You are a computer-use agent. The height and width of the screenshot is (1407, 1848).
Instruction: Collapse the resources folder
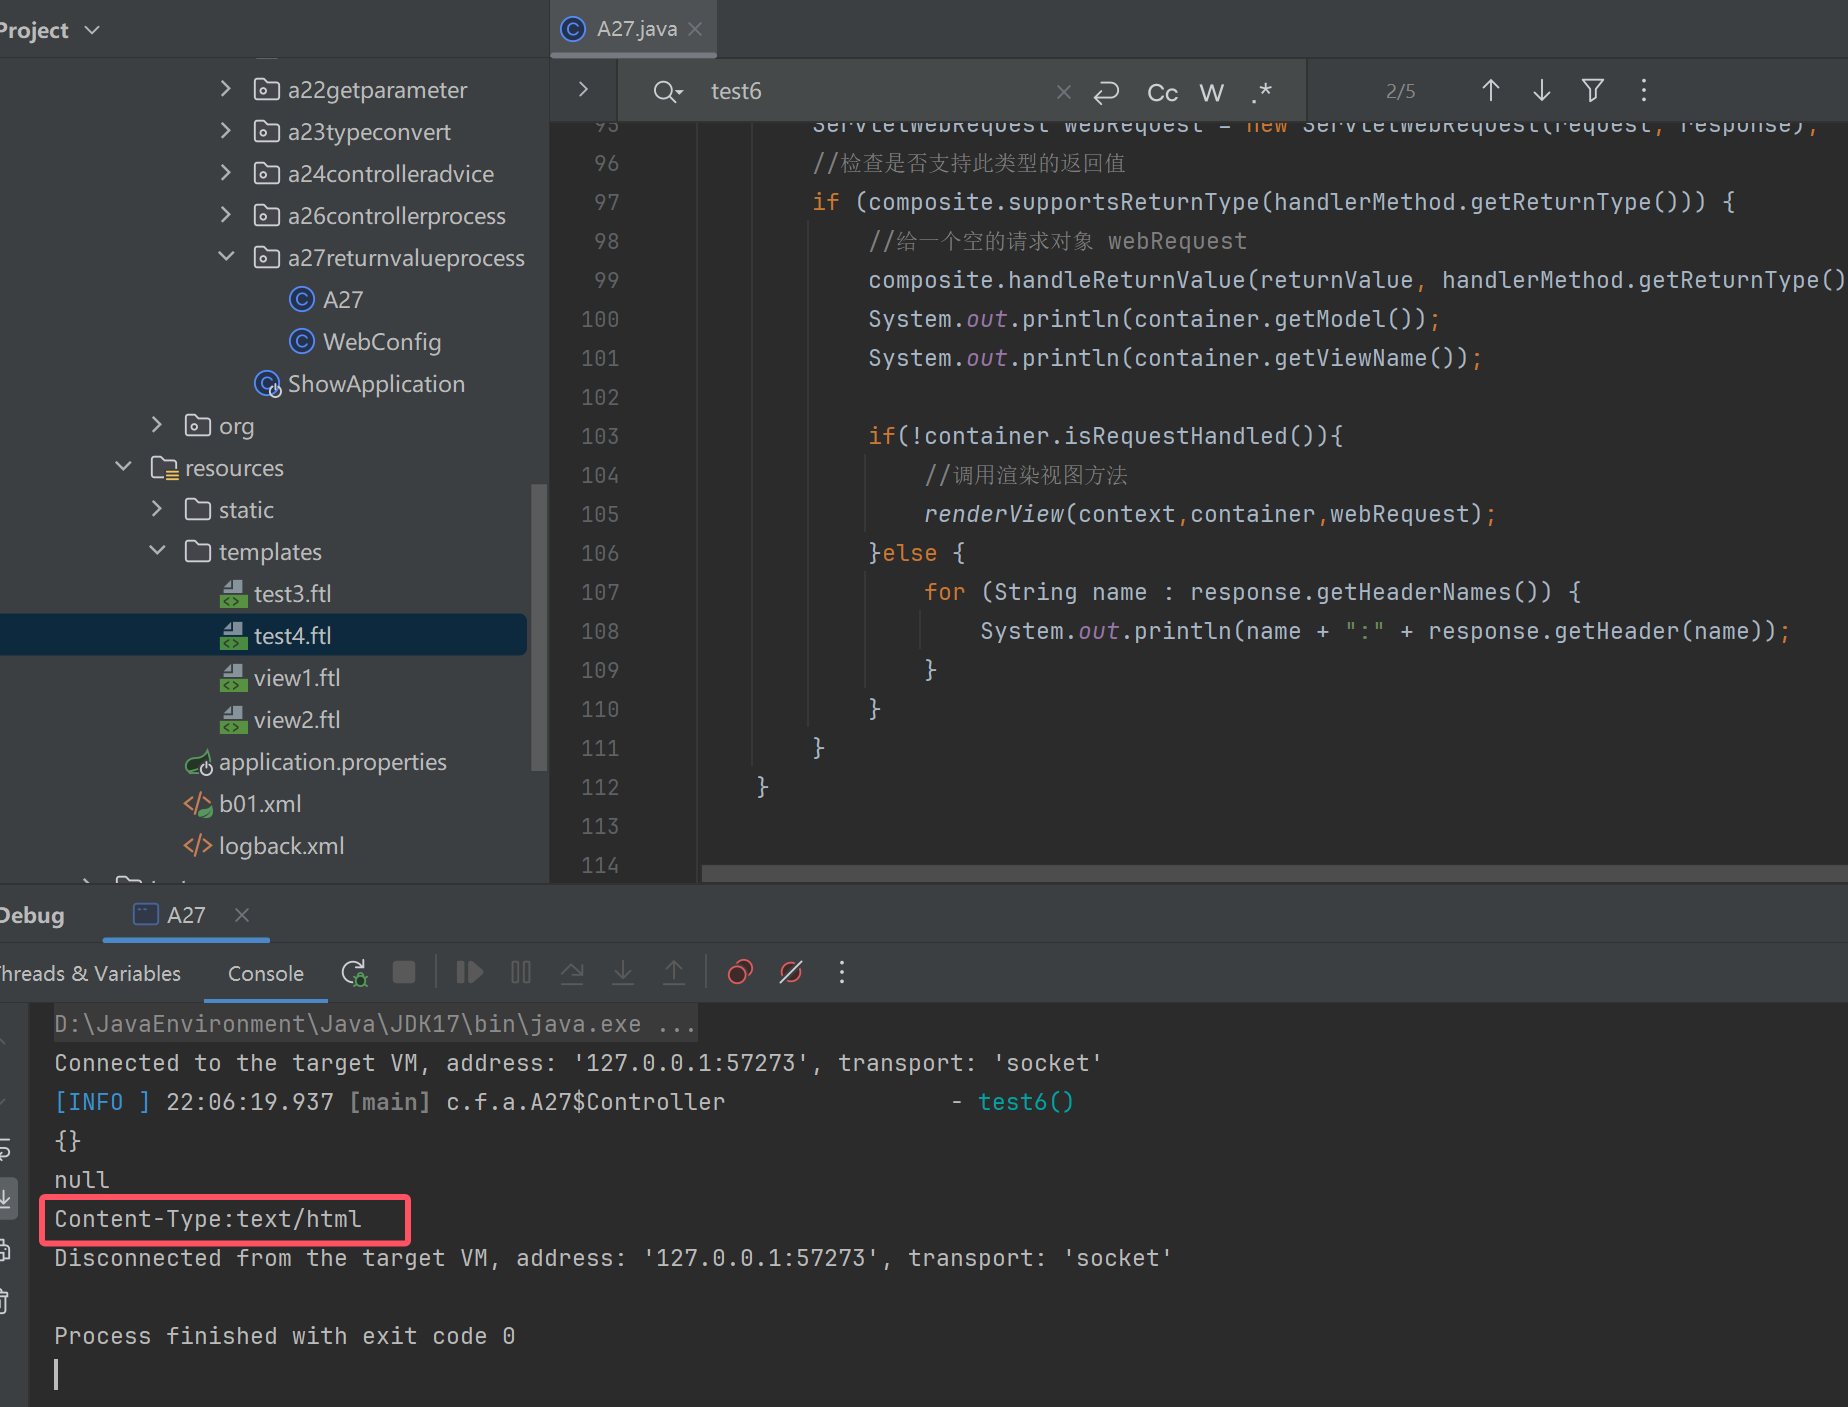pos(123,467)
